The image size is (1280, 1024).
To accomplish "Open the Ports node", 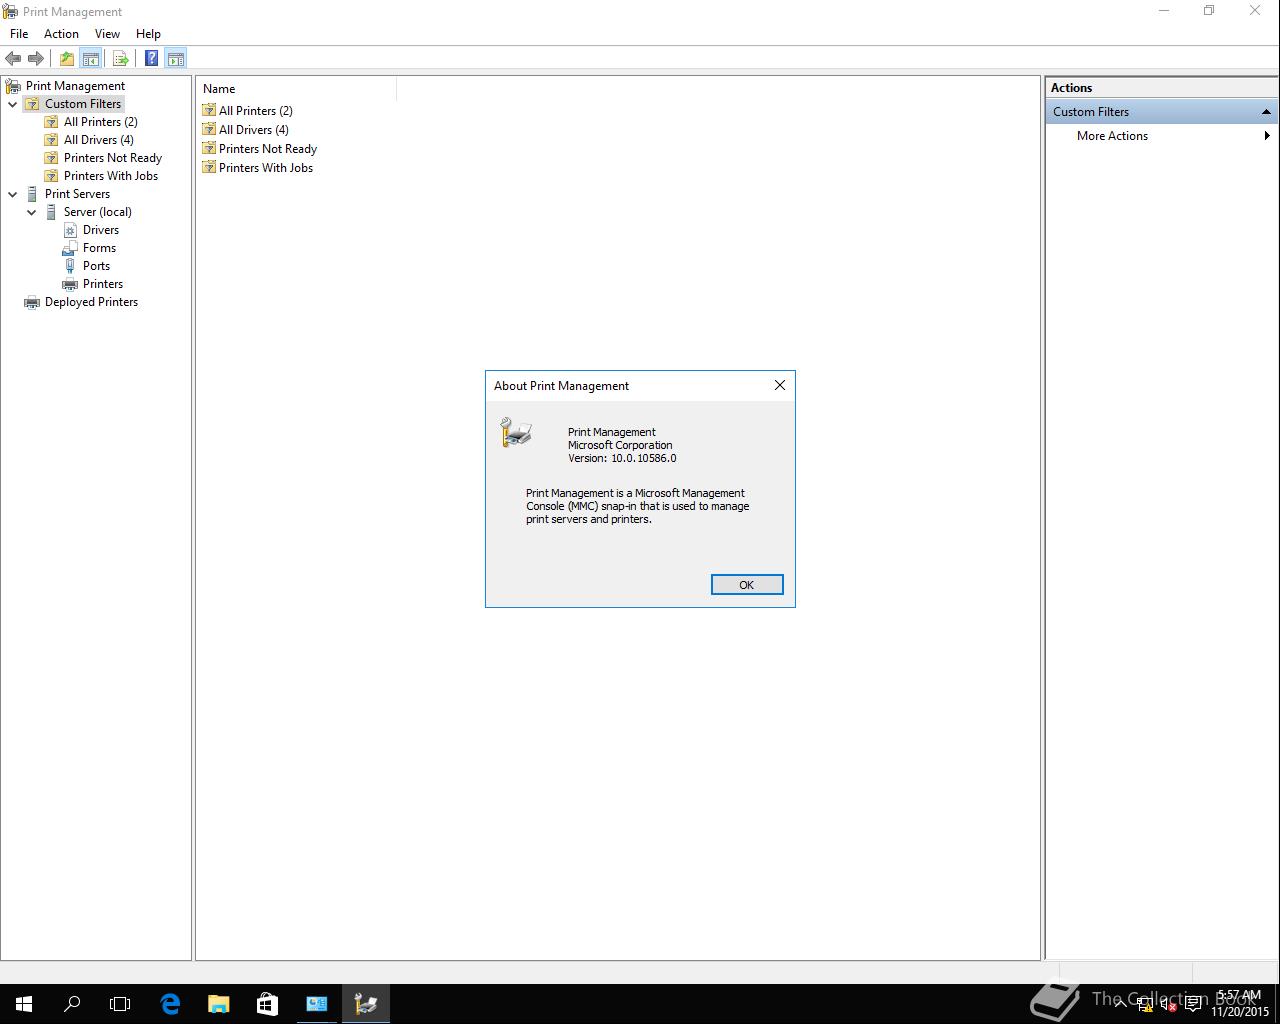I will point(96,265).
